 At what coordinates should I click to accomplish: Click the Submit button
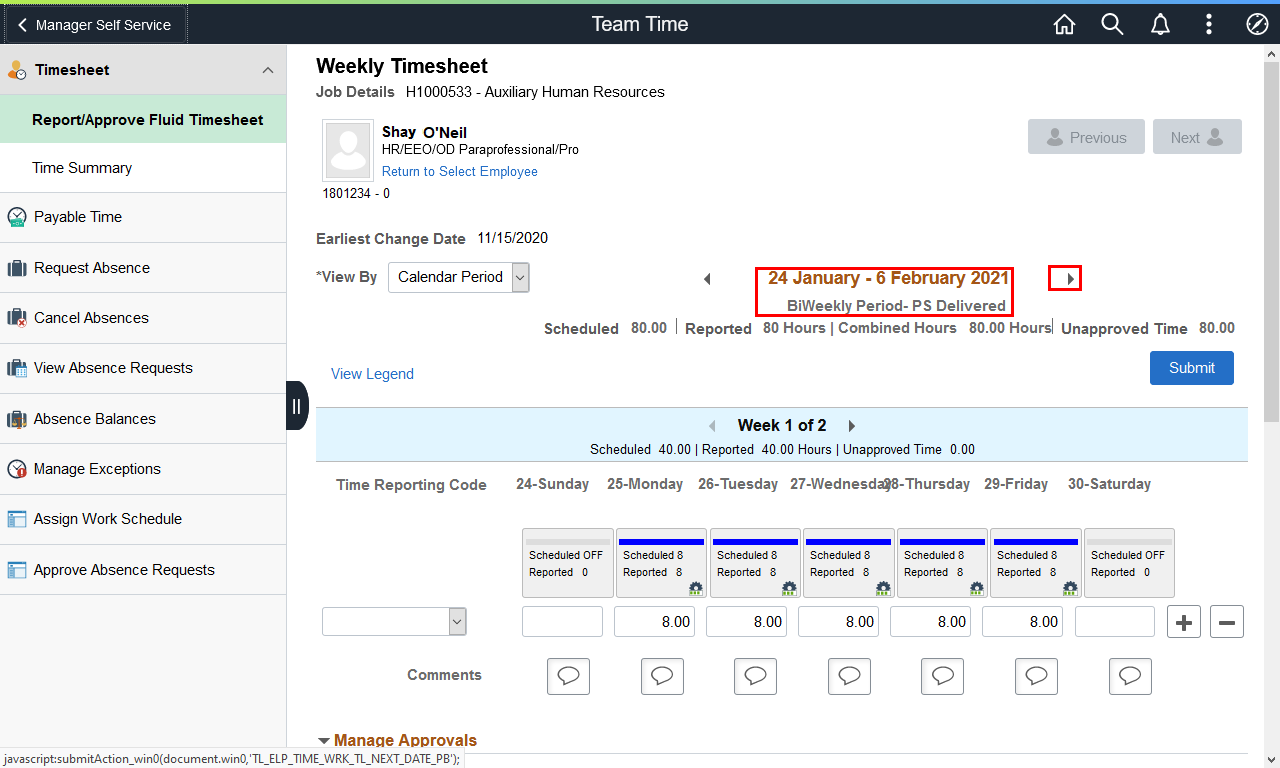pyautogui.click(x=1192, y=368)
